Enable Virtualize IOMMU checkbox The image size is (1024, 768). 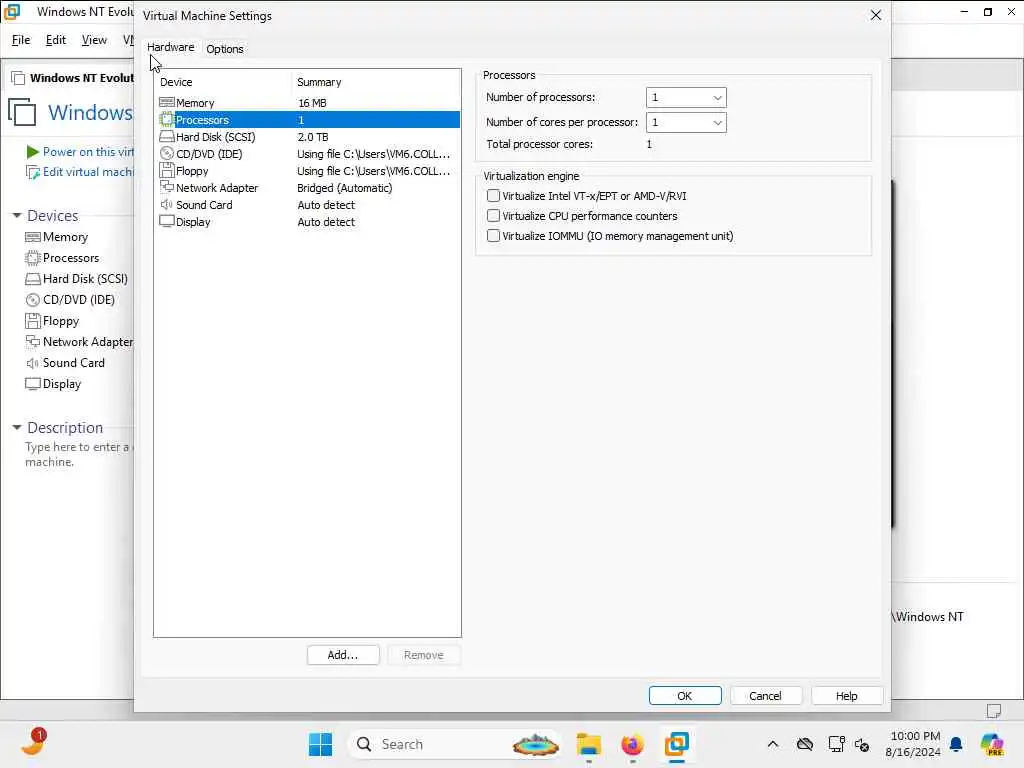click(494, 236)
